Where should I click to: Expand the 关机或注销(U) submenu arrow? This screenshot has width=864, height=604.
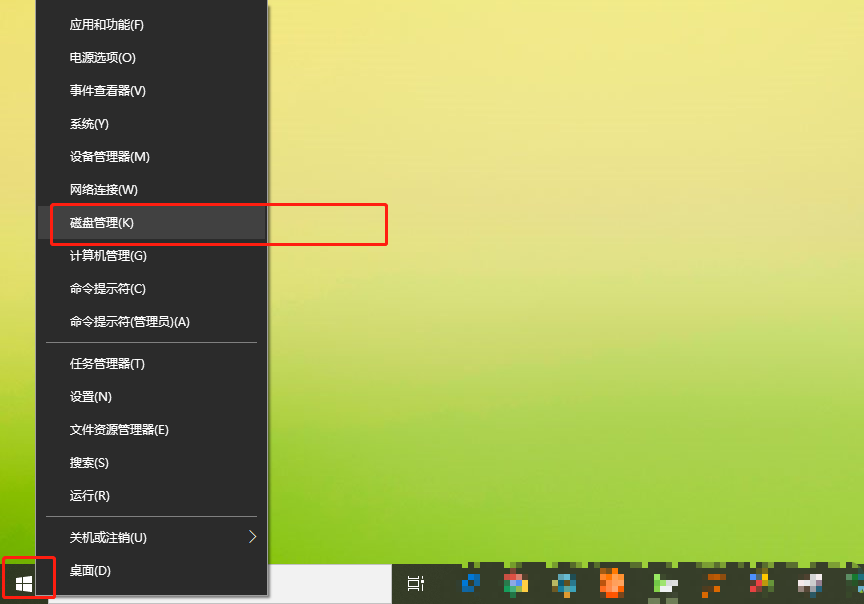click(252, 537)
